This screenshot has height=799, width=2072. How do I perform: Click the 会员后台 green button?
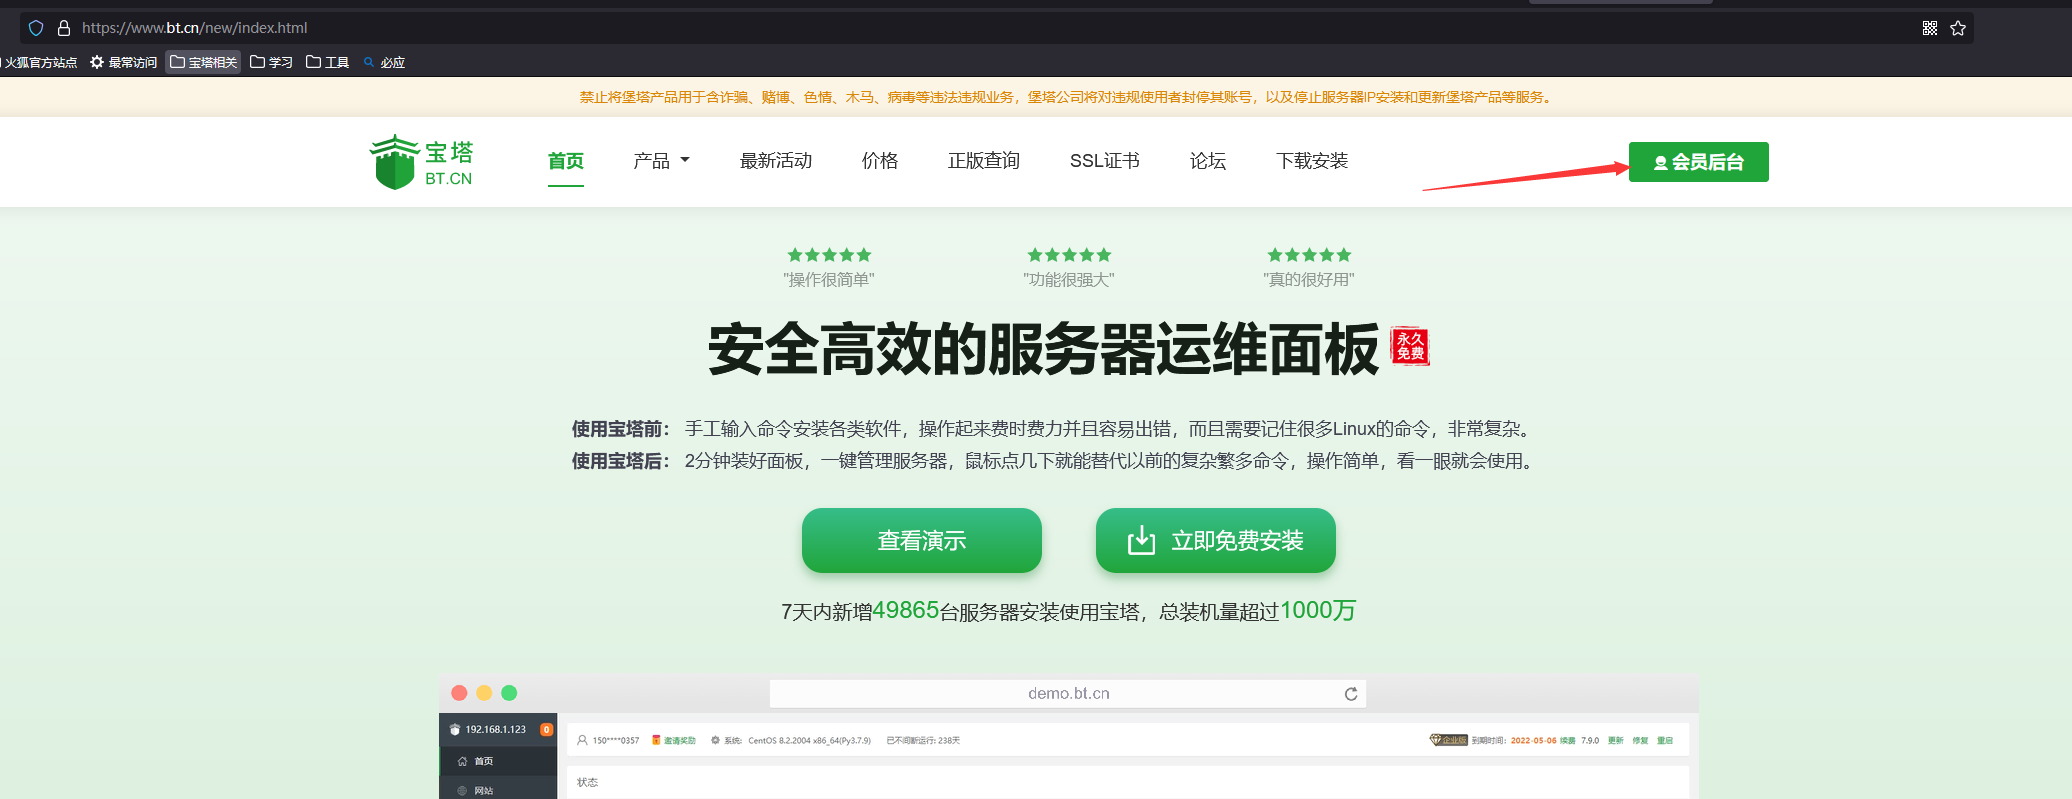pyautogui.click(x=1699, y=162)
